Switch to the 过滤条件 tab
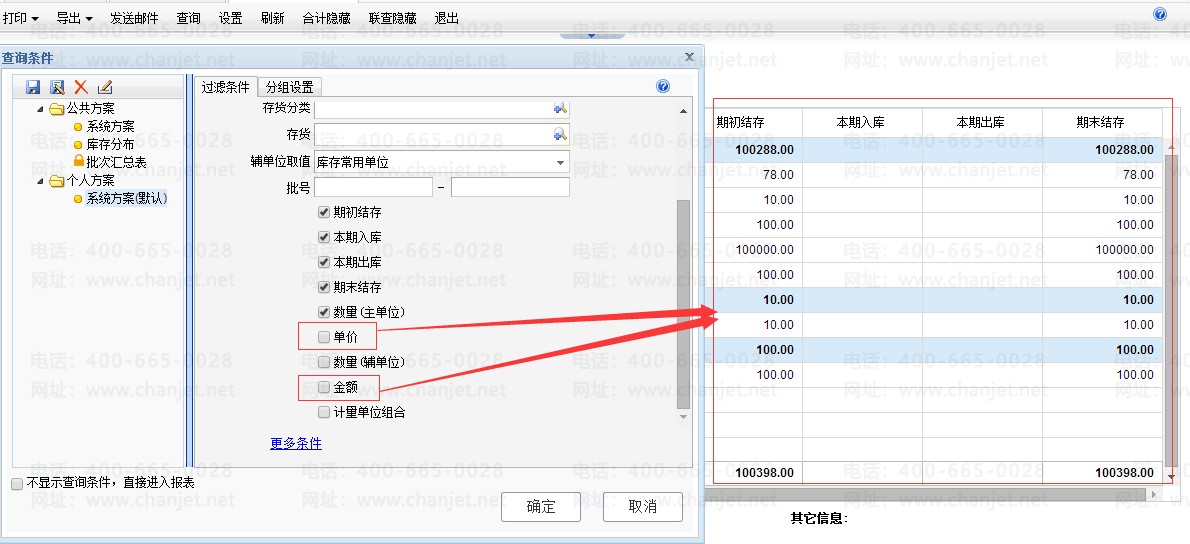The height and width of the screenshot is (544, 1190). (x=225, y=86)
